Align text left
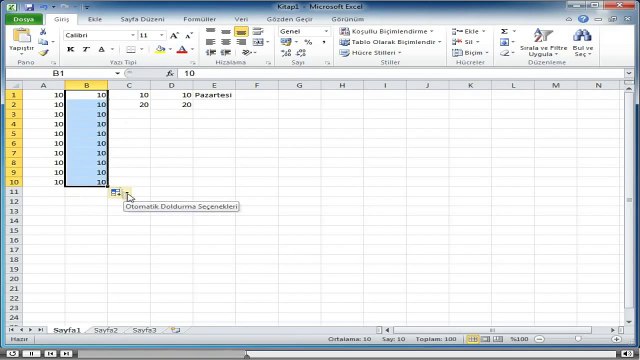 click(211, 42)
